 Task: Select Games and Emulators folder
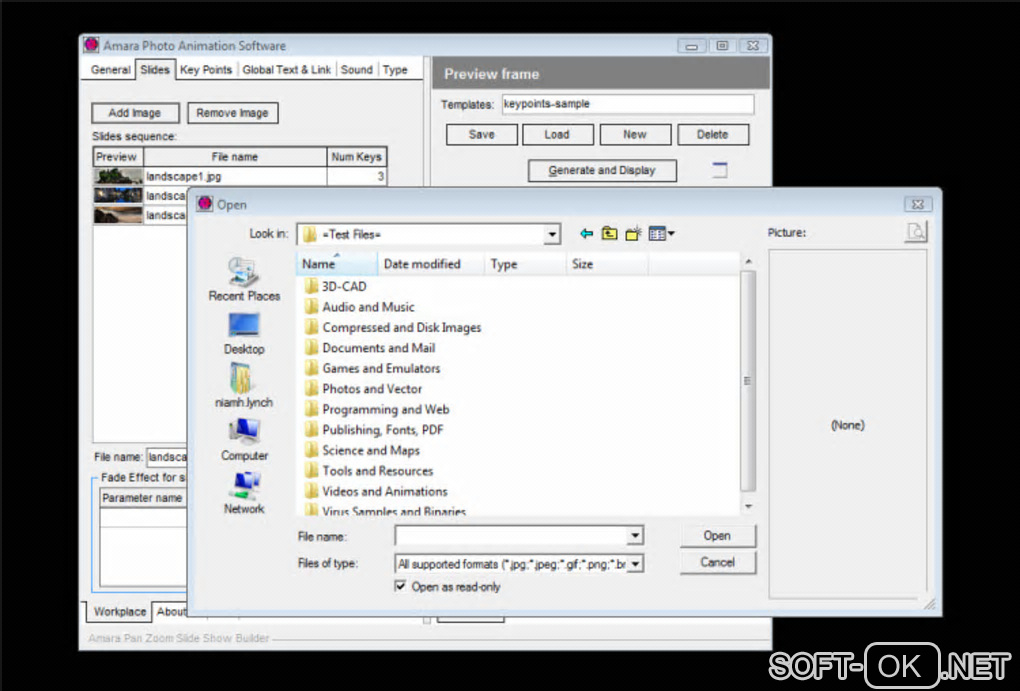(x=373, y=368)
